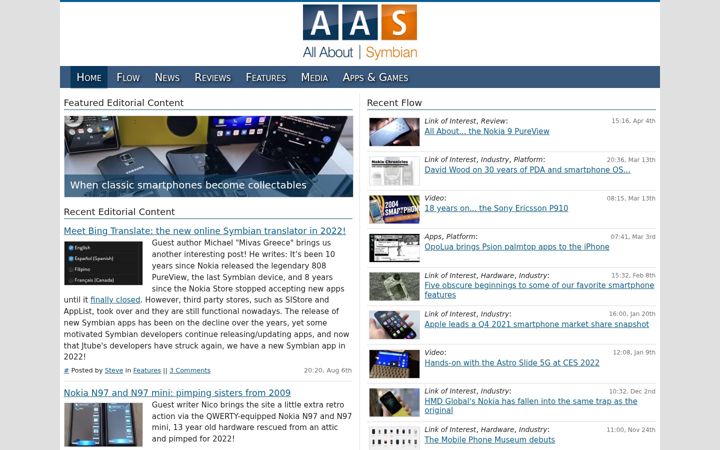Open HMD Global's Nokia same trap article
This screenshot has height=450, width=720.
[x=530, y=406]
